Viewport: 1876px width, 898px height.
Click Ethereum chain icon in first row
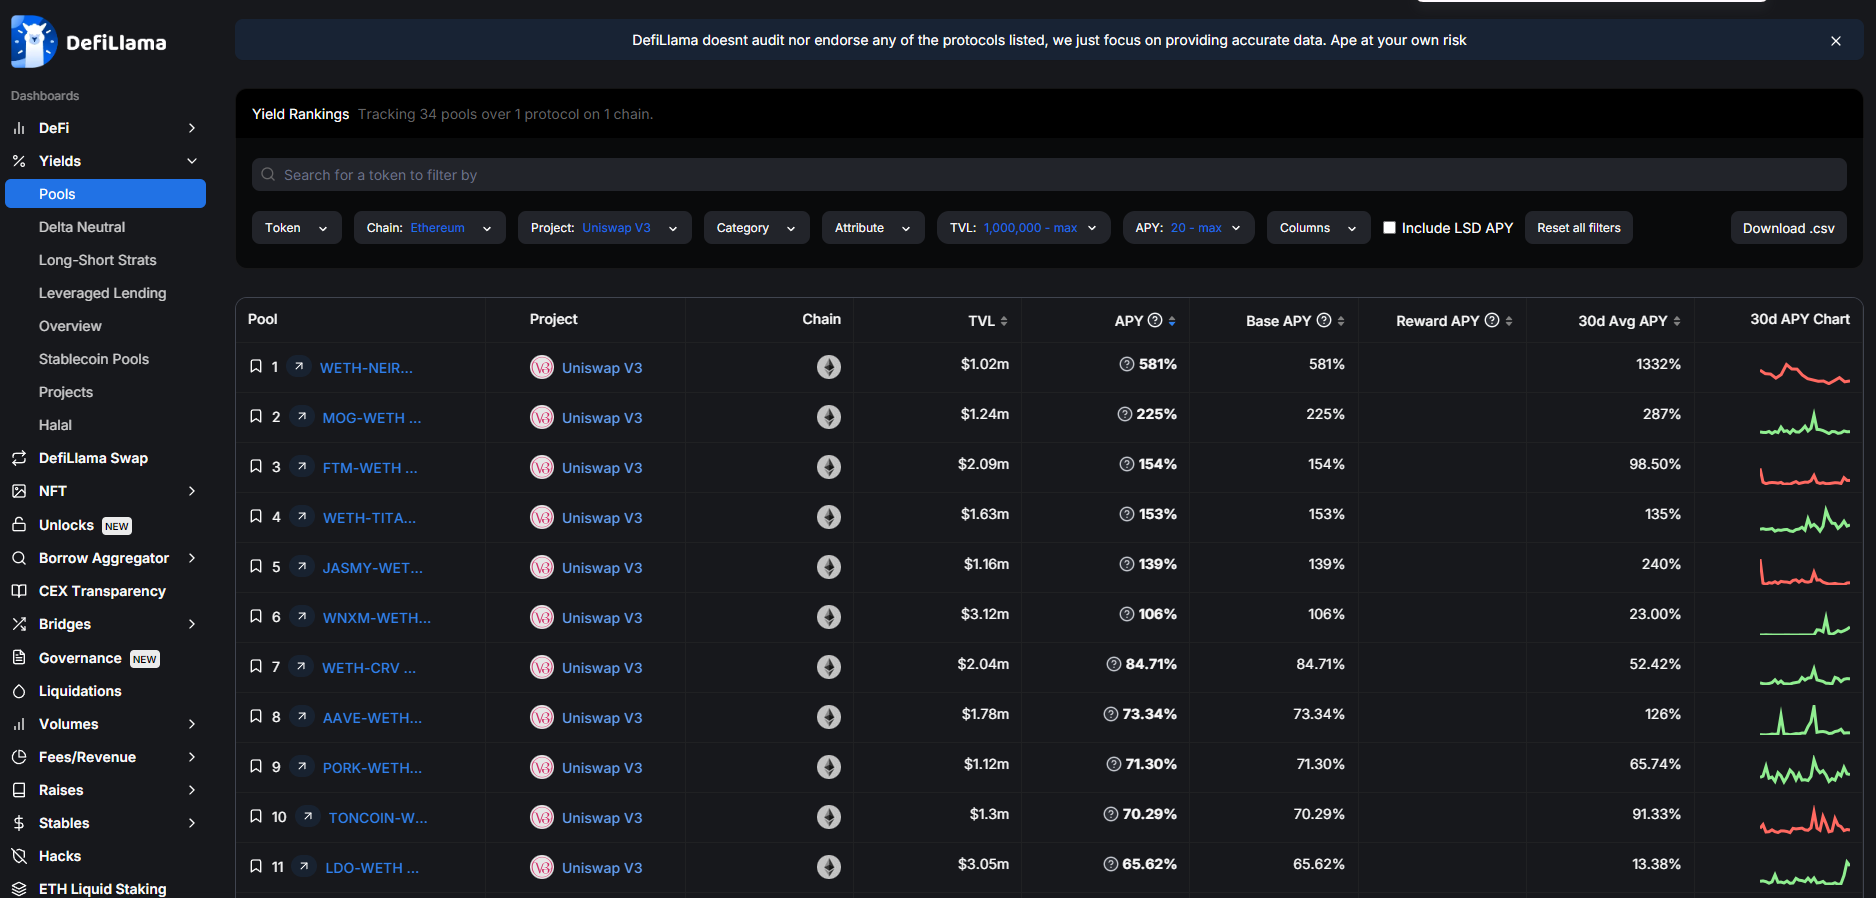pyautogui.click(x=828, y=367)
